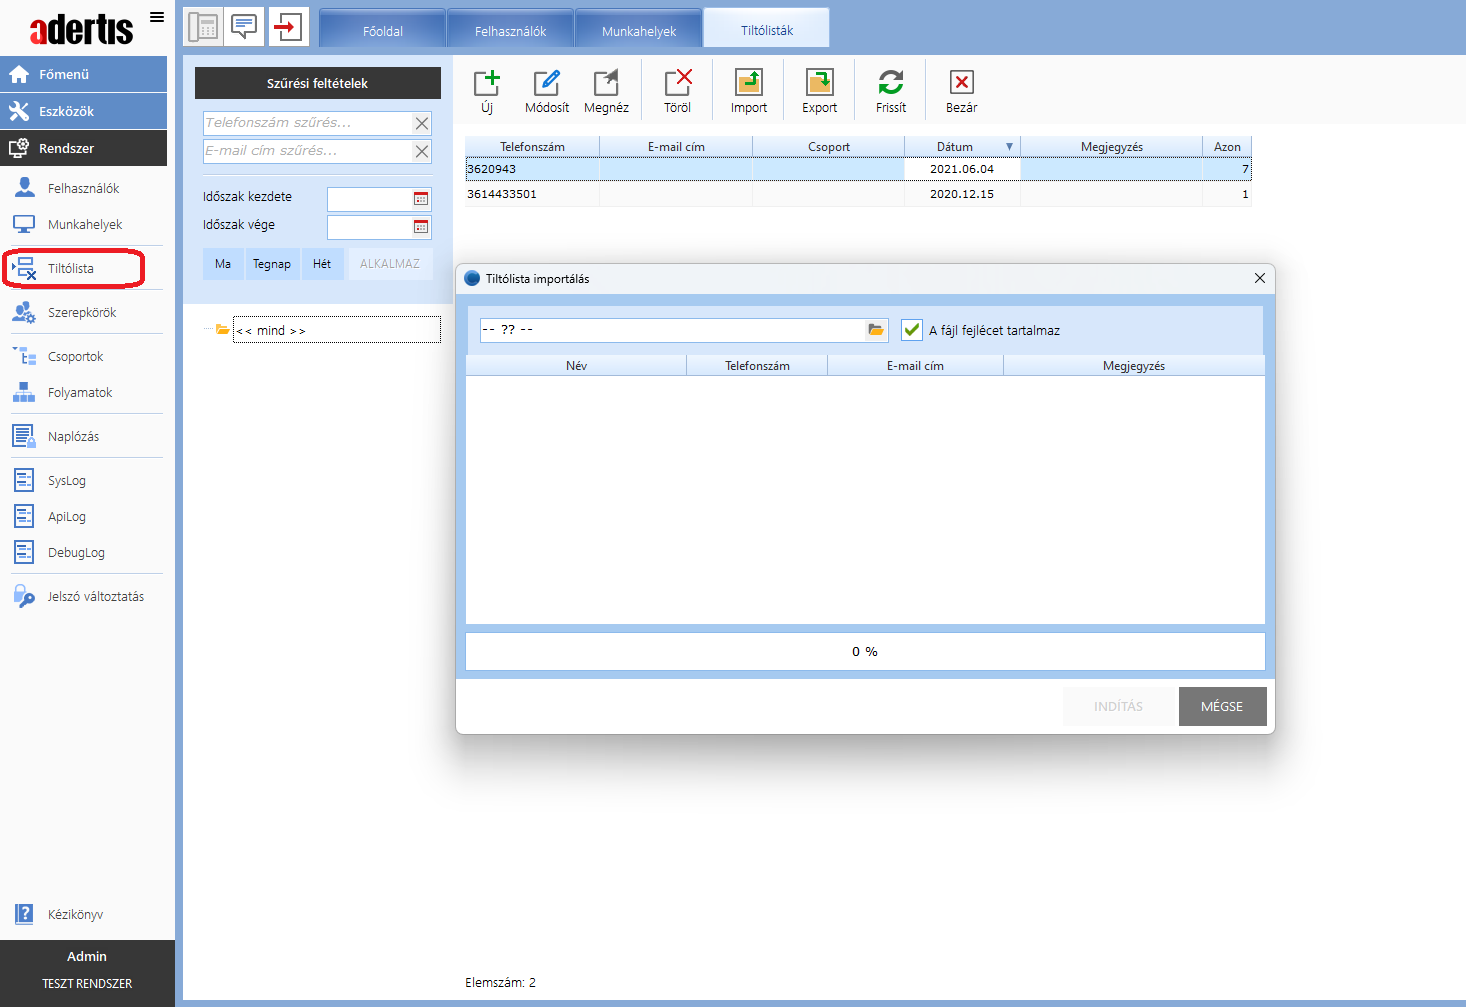The width and height of the screenshot is (1466, 1007).
Task: Refresh the list with Frissít
Action: (x=890, y=83)
